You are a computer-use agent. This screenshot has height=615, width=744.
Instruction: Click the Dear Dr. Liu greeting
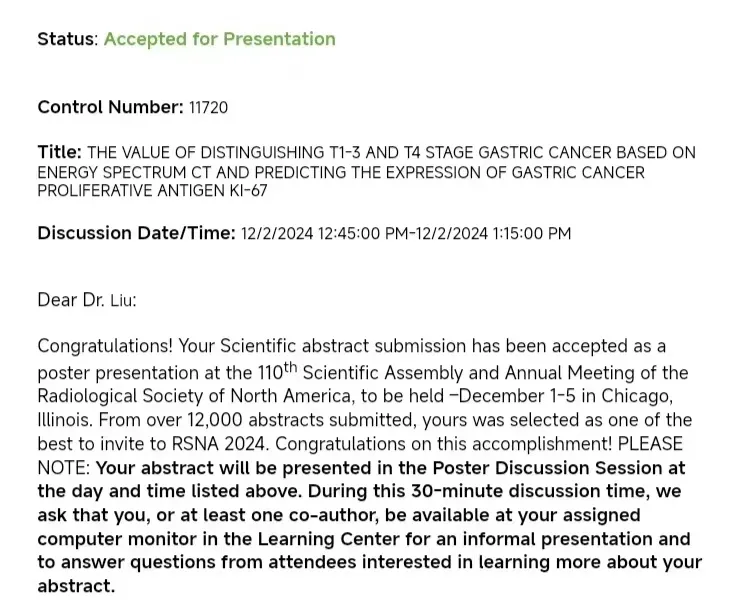pyautogui.click(x=87, y=300)
